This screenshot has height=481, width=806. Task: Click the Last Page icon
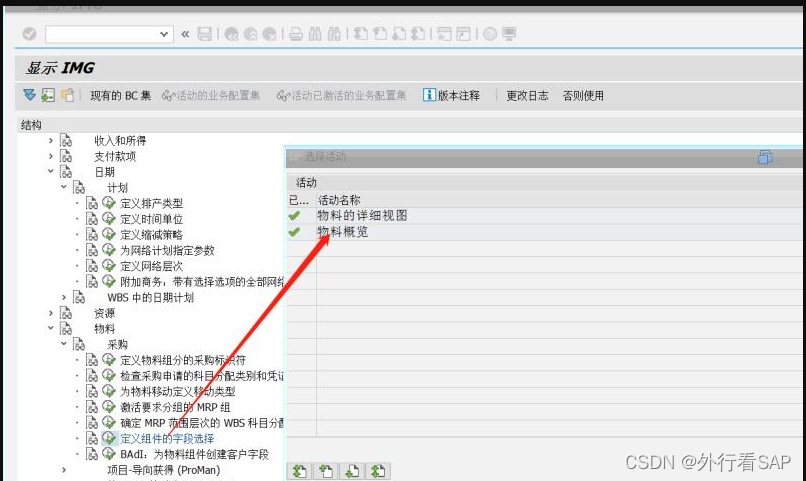click(418, 34)
